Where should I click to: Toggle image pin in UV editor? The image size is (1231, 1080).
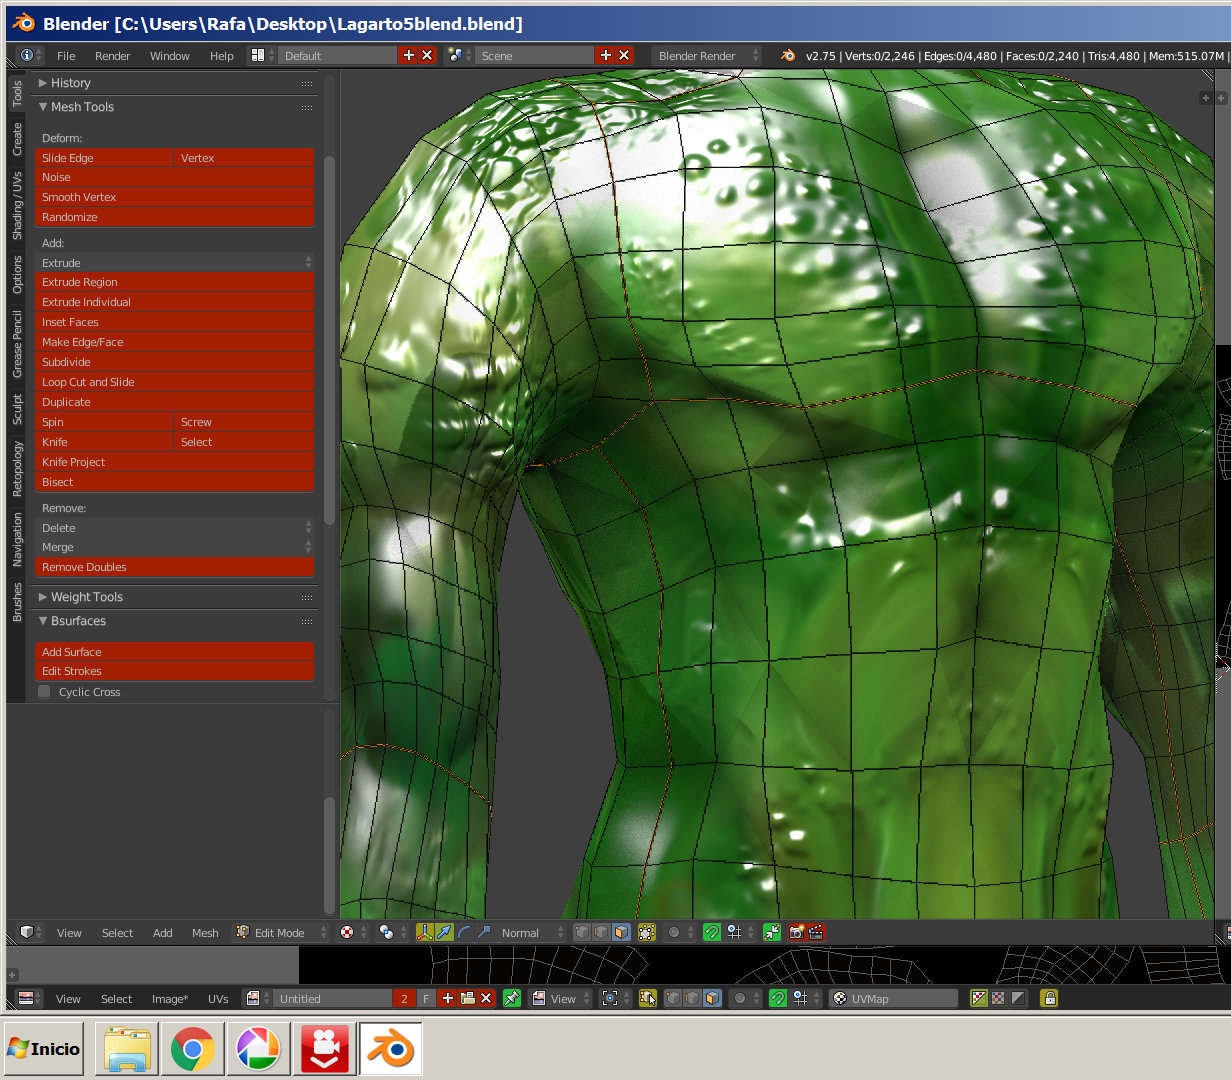(x=512, y=998)
